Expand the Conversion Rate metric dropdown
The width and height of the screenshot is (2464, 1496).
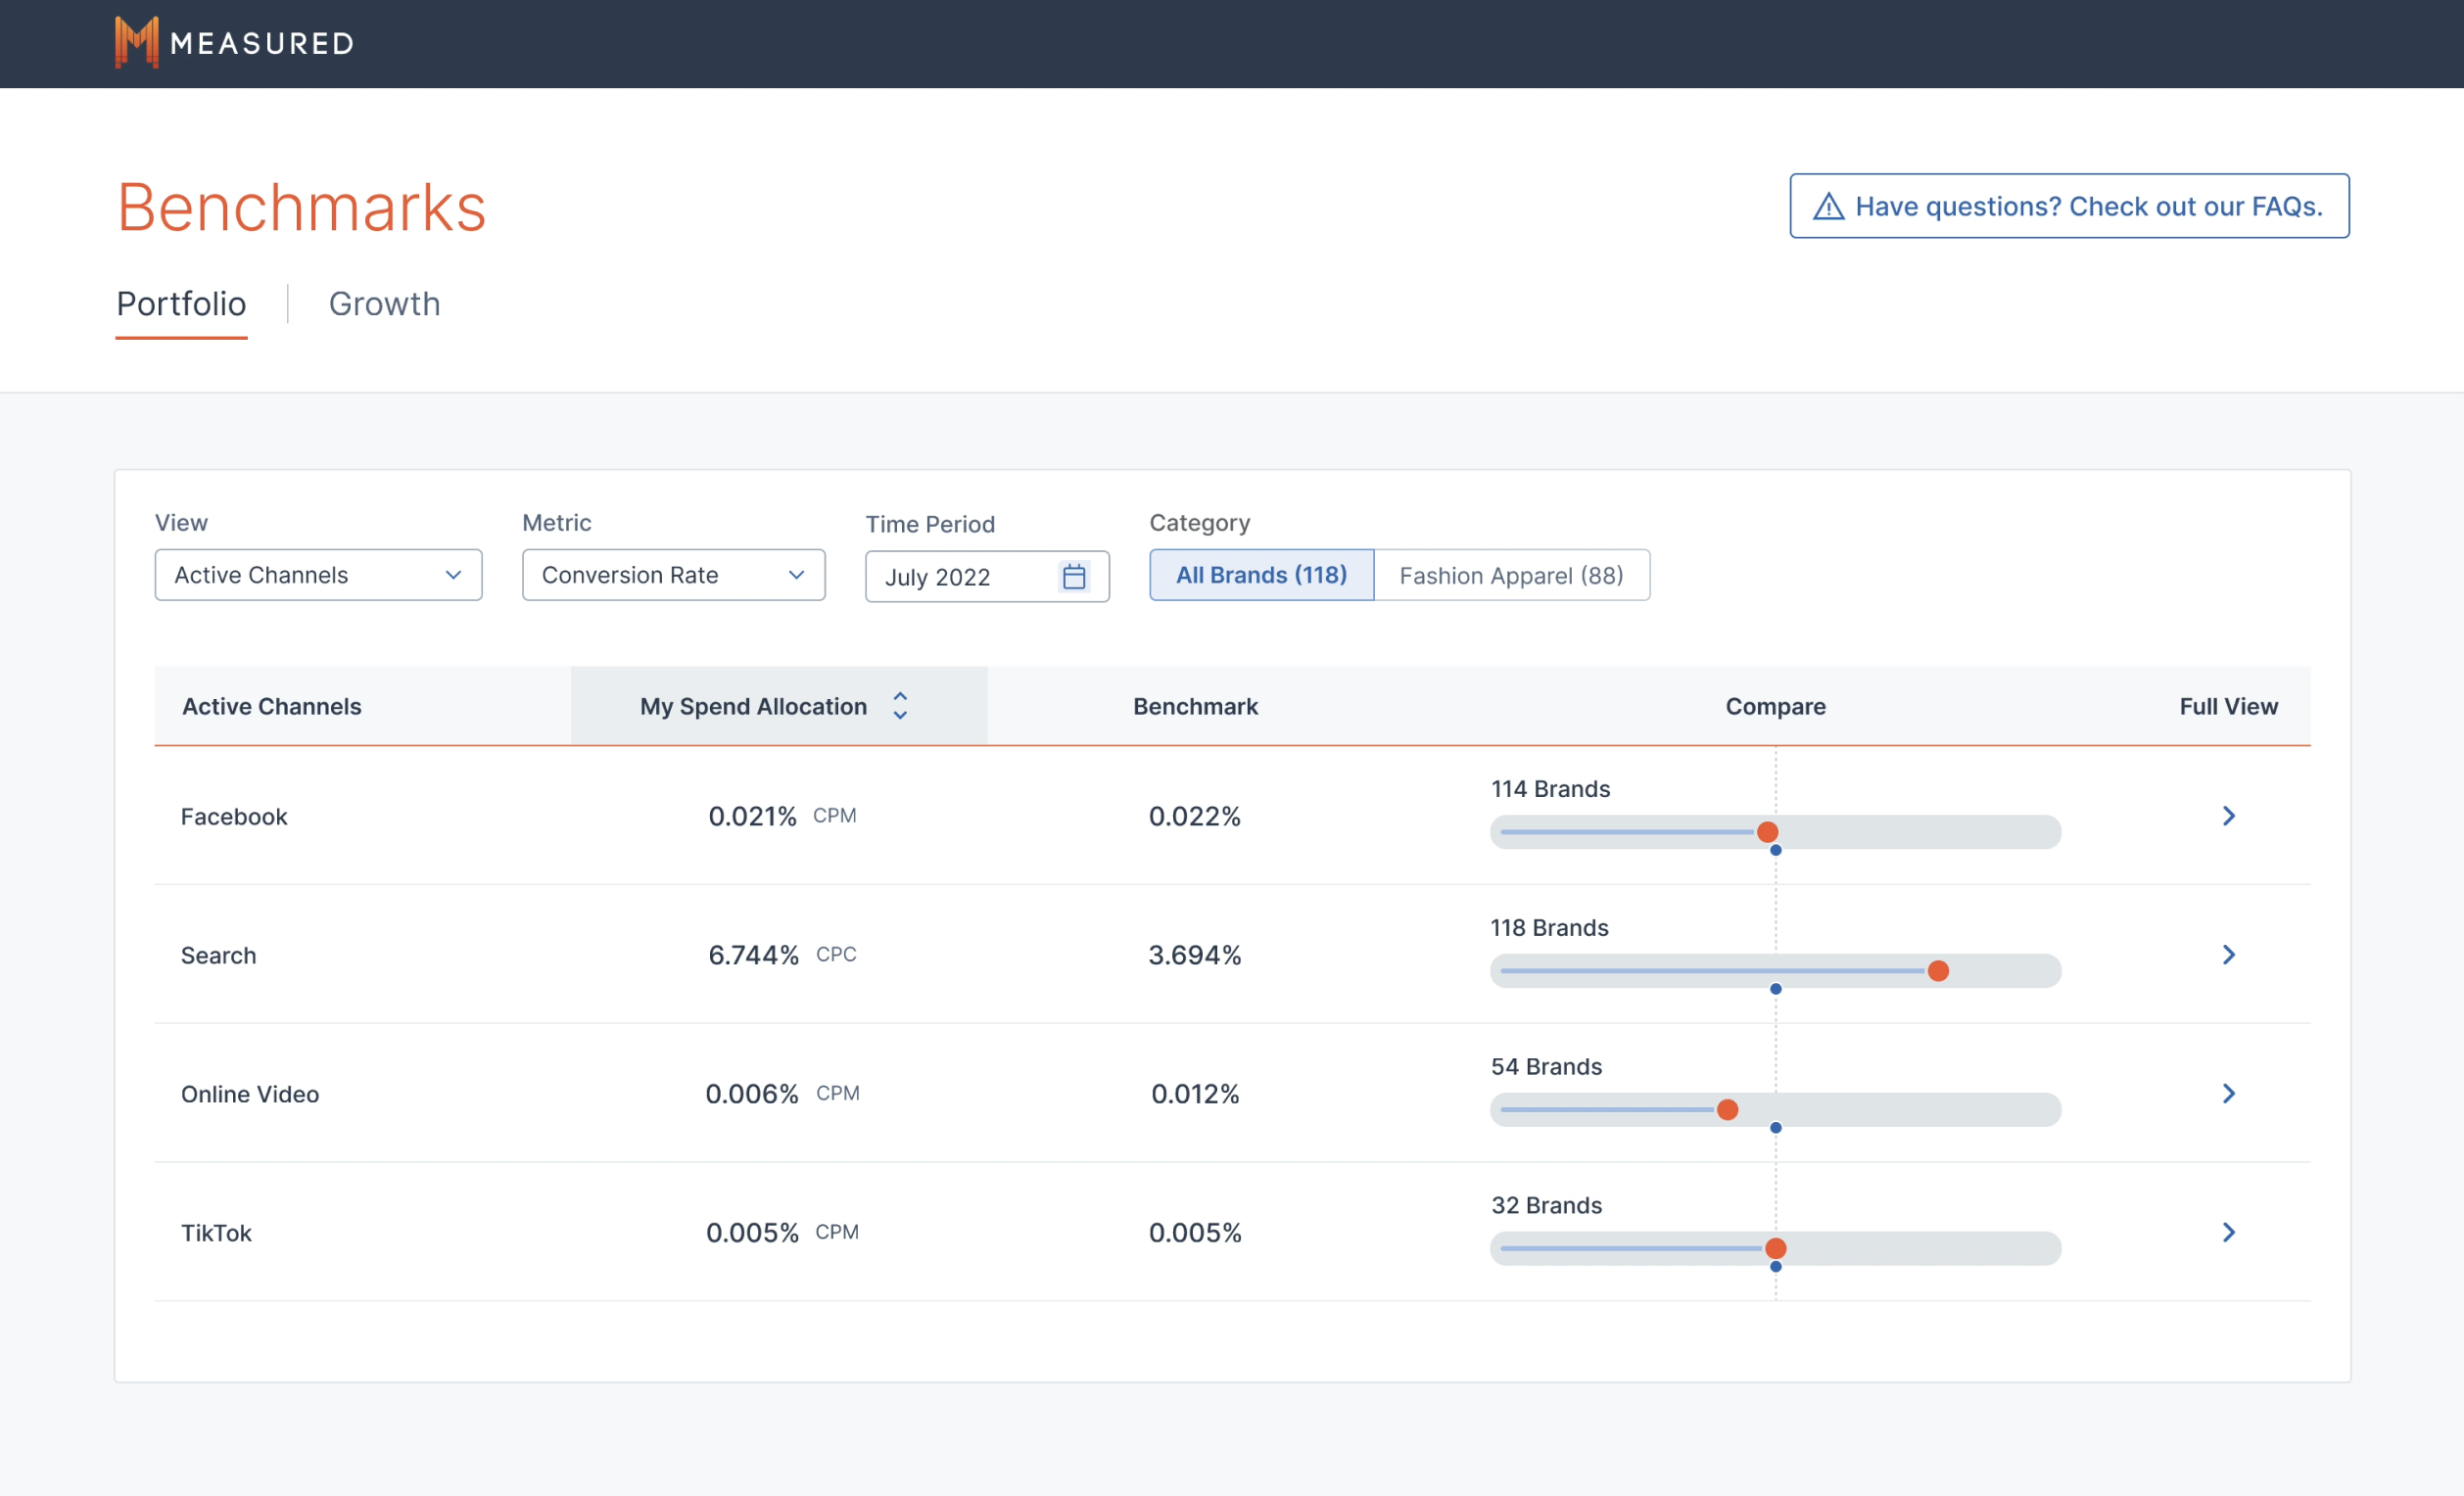pyautogui.click(x=673, y=575)
